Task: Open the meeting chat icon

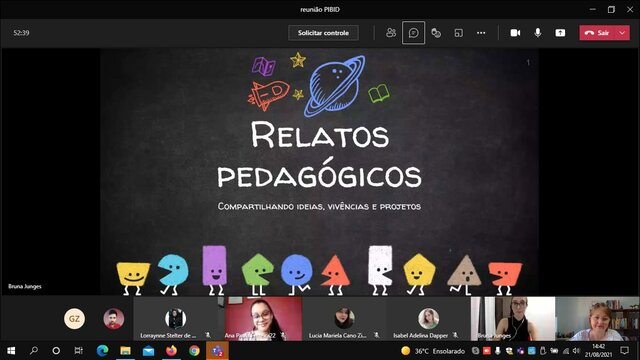Action: point(413,33)
